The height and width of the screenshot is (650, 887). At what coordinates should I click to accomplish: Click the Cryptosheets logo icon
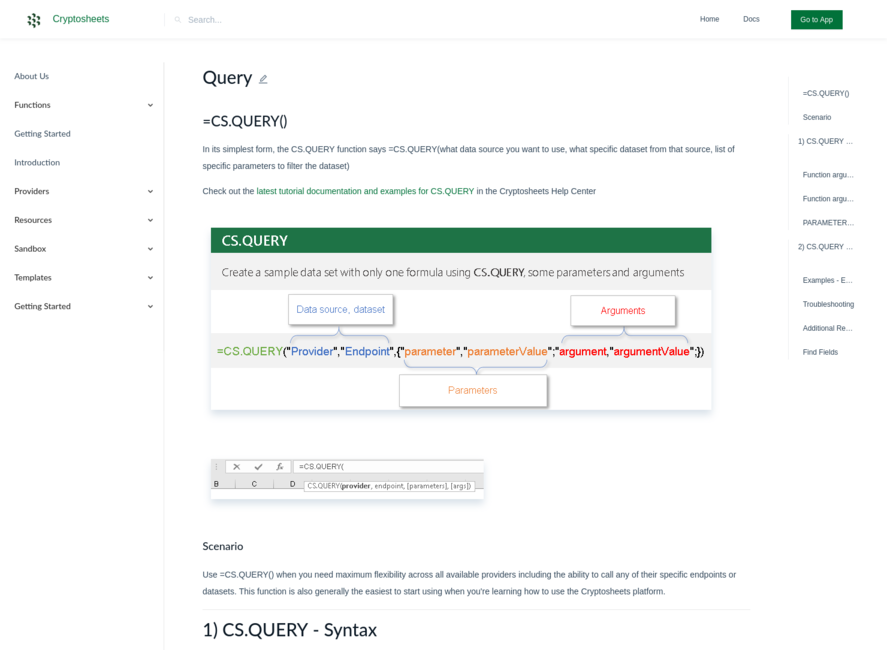point(33,19)
